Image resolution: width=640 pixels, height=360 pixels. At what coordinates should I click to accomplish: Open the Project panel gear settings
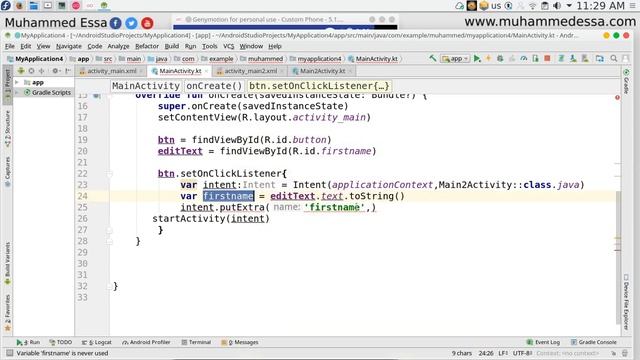(56, 71)
